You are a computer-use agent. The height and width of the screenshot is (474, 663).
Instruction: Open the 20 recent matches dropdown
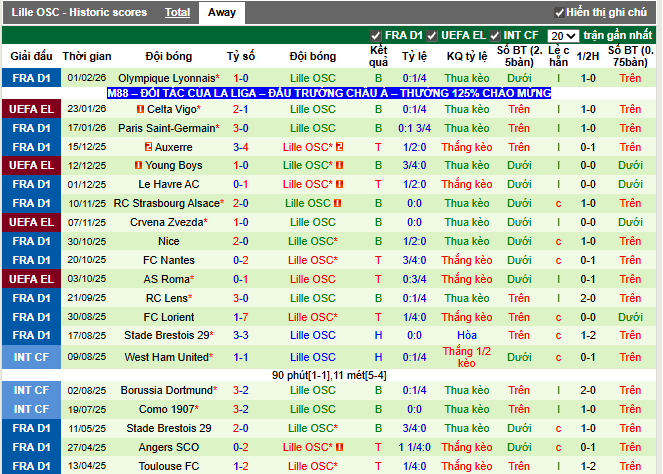coord(563,35)
